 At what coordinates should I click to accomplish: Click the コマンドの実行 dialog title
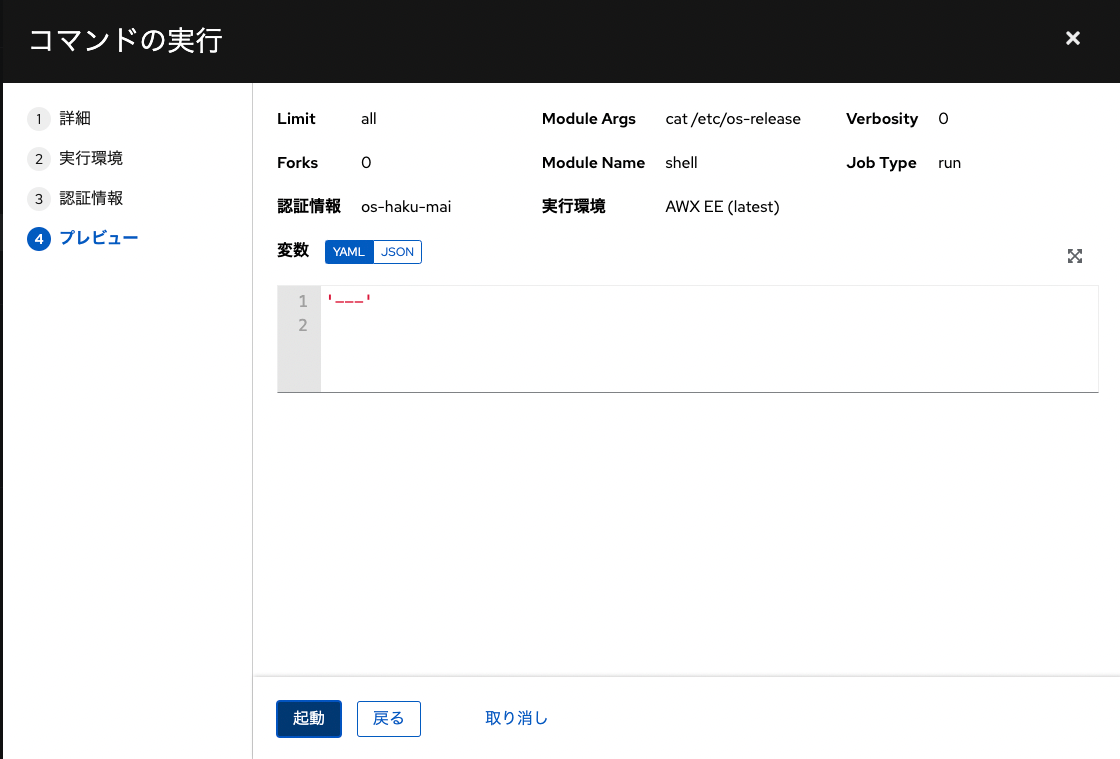click(126, 40)
